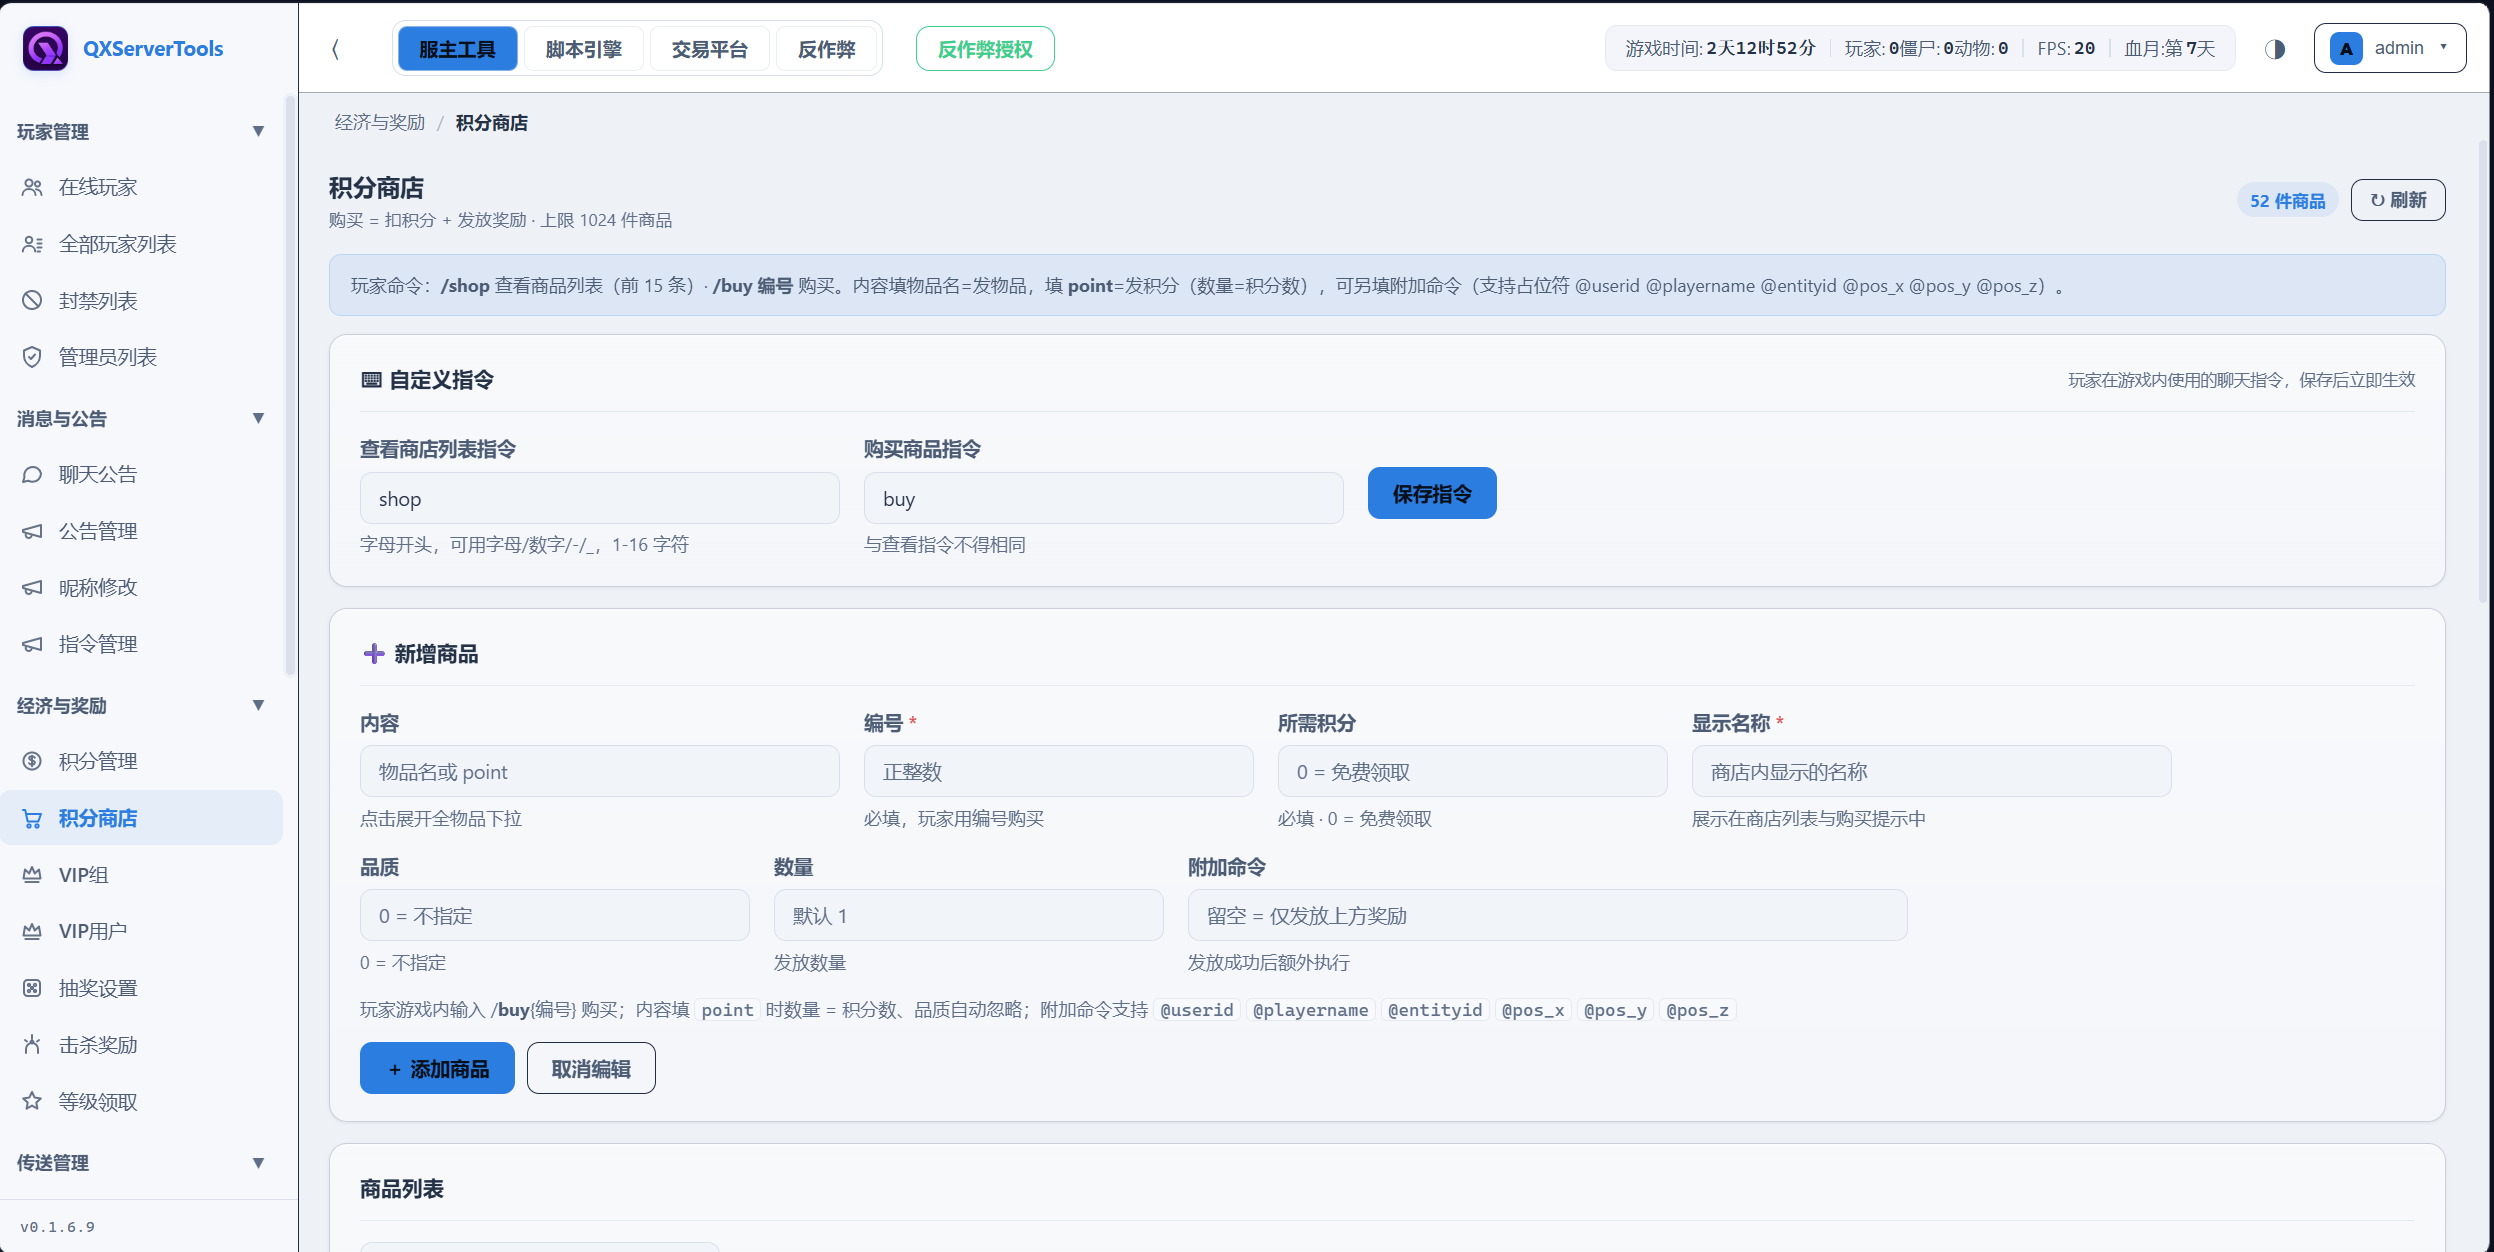Collapse the sidebar with the back chevron
The height and width of the screenshot is (1252, 2494).
[336, 49]
